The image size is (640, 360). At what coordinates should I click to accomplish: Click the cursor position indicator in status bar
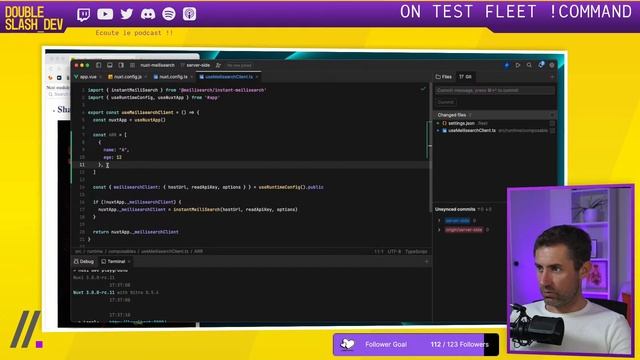(378, 252)
